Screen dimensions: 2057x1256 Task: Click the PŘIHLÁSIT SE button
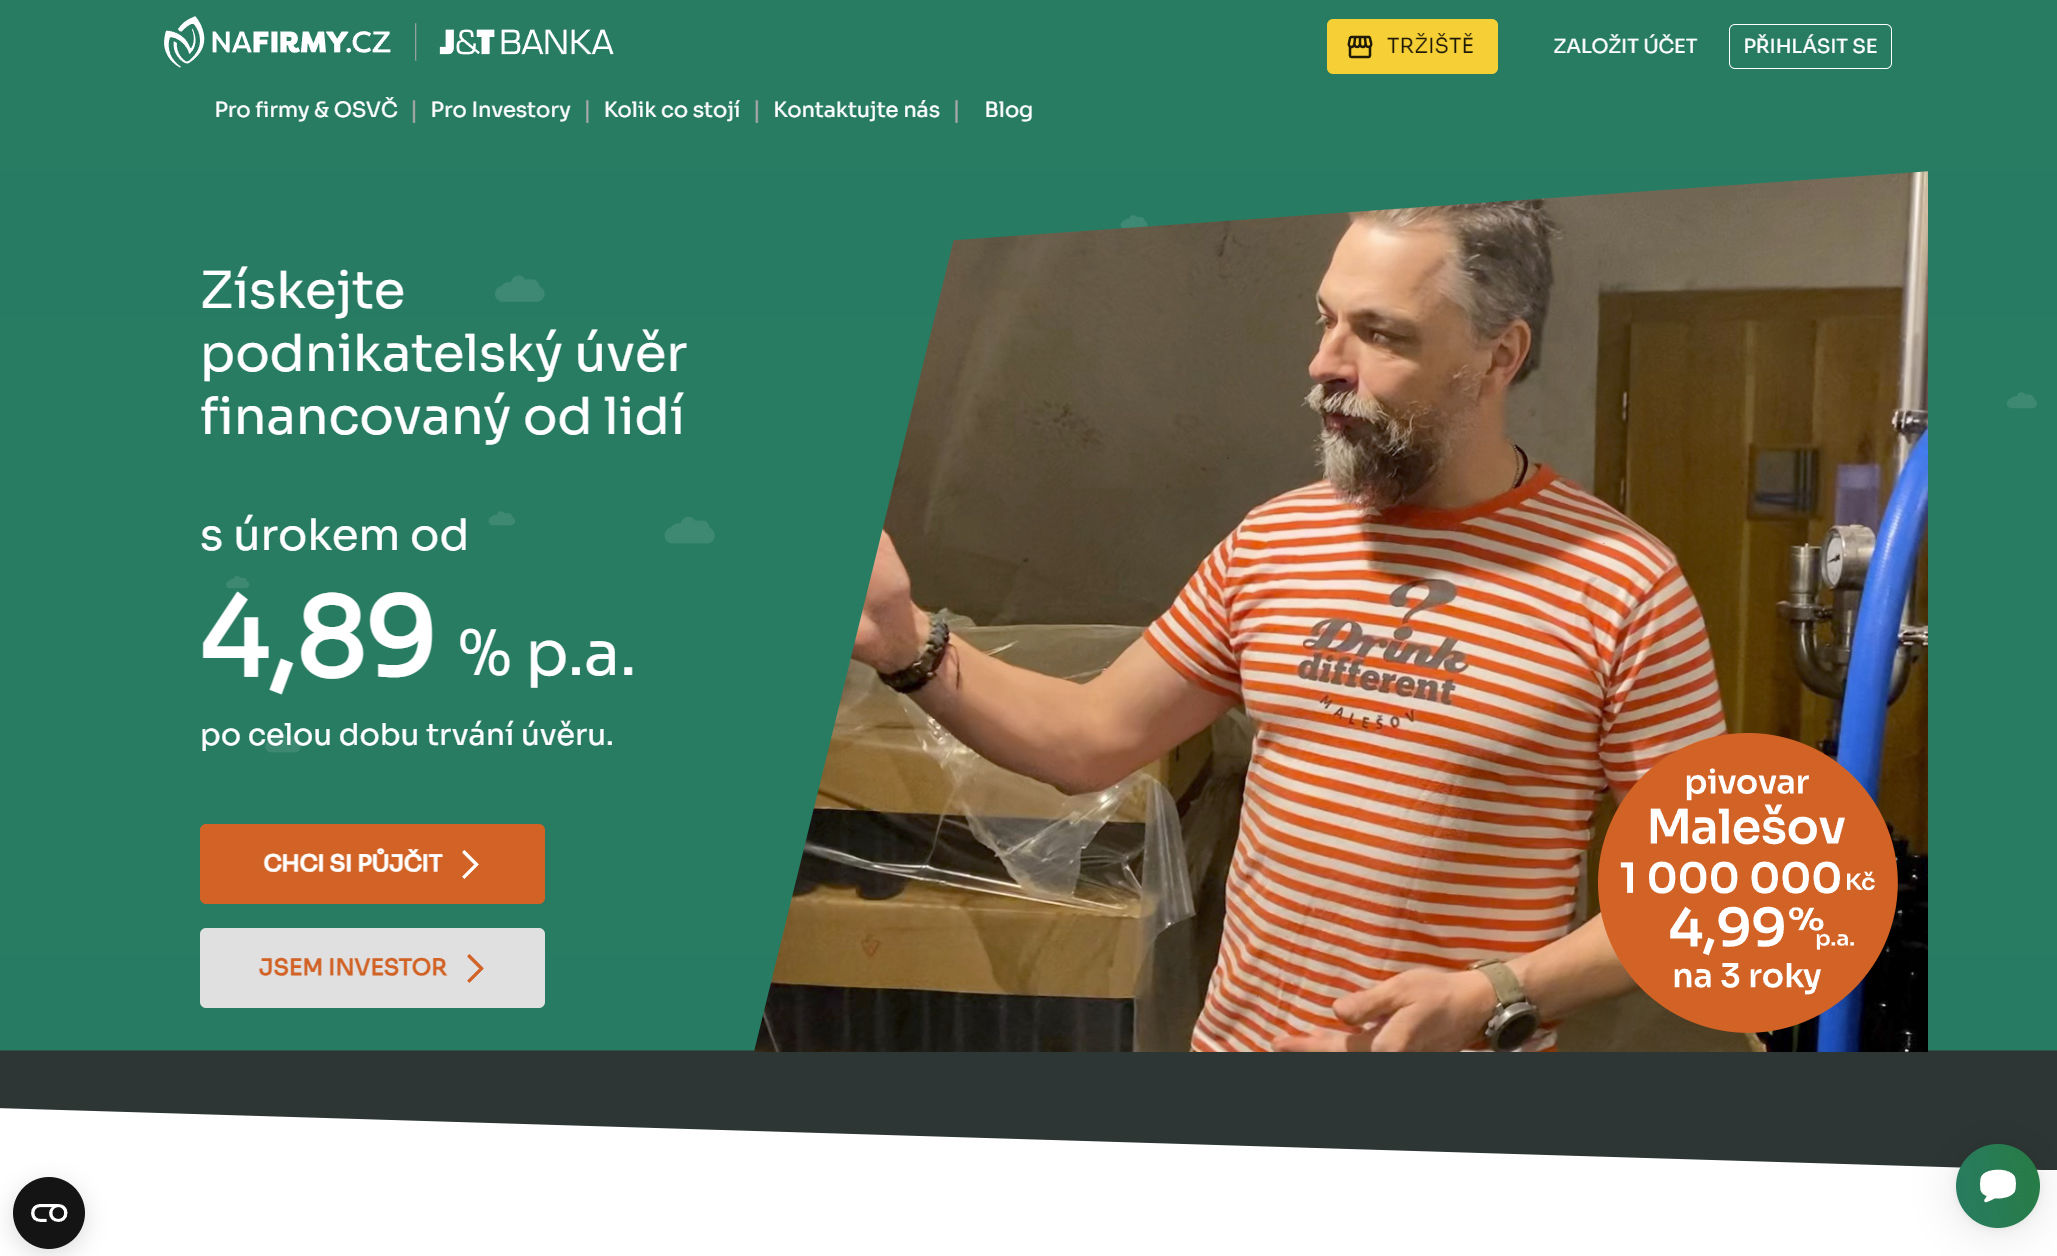click(1810, 46)
